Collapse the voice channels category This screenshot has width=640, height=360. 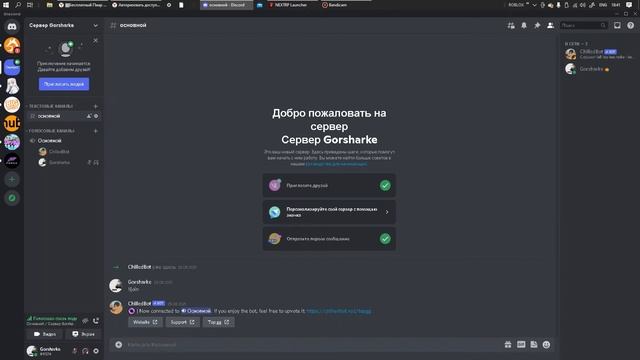[51, 131]
